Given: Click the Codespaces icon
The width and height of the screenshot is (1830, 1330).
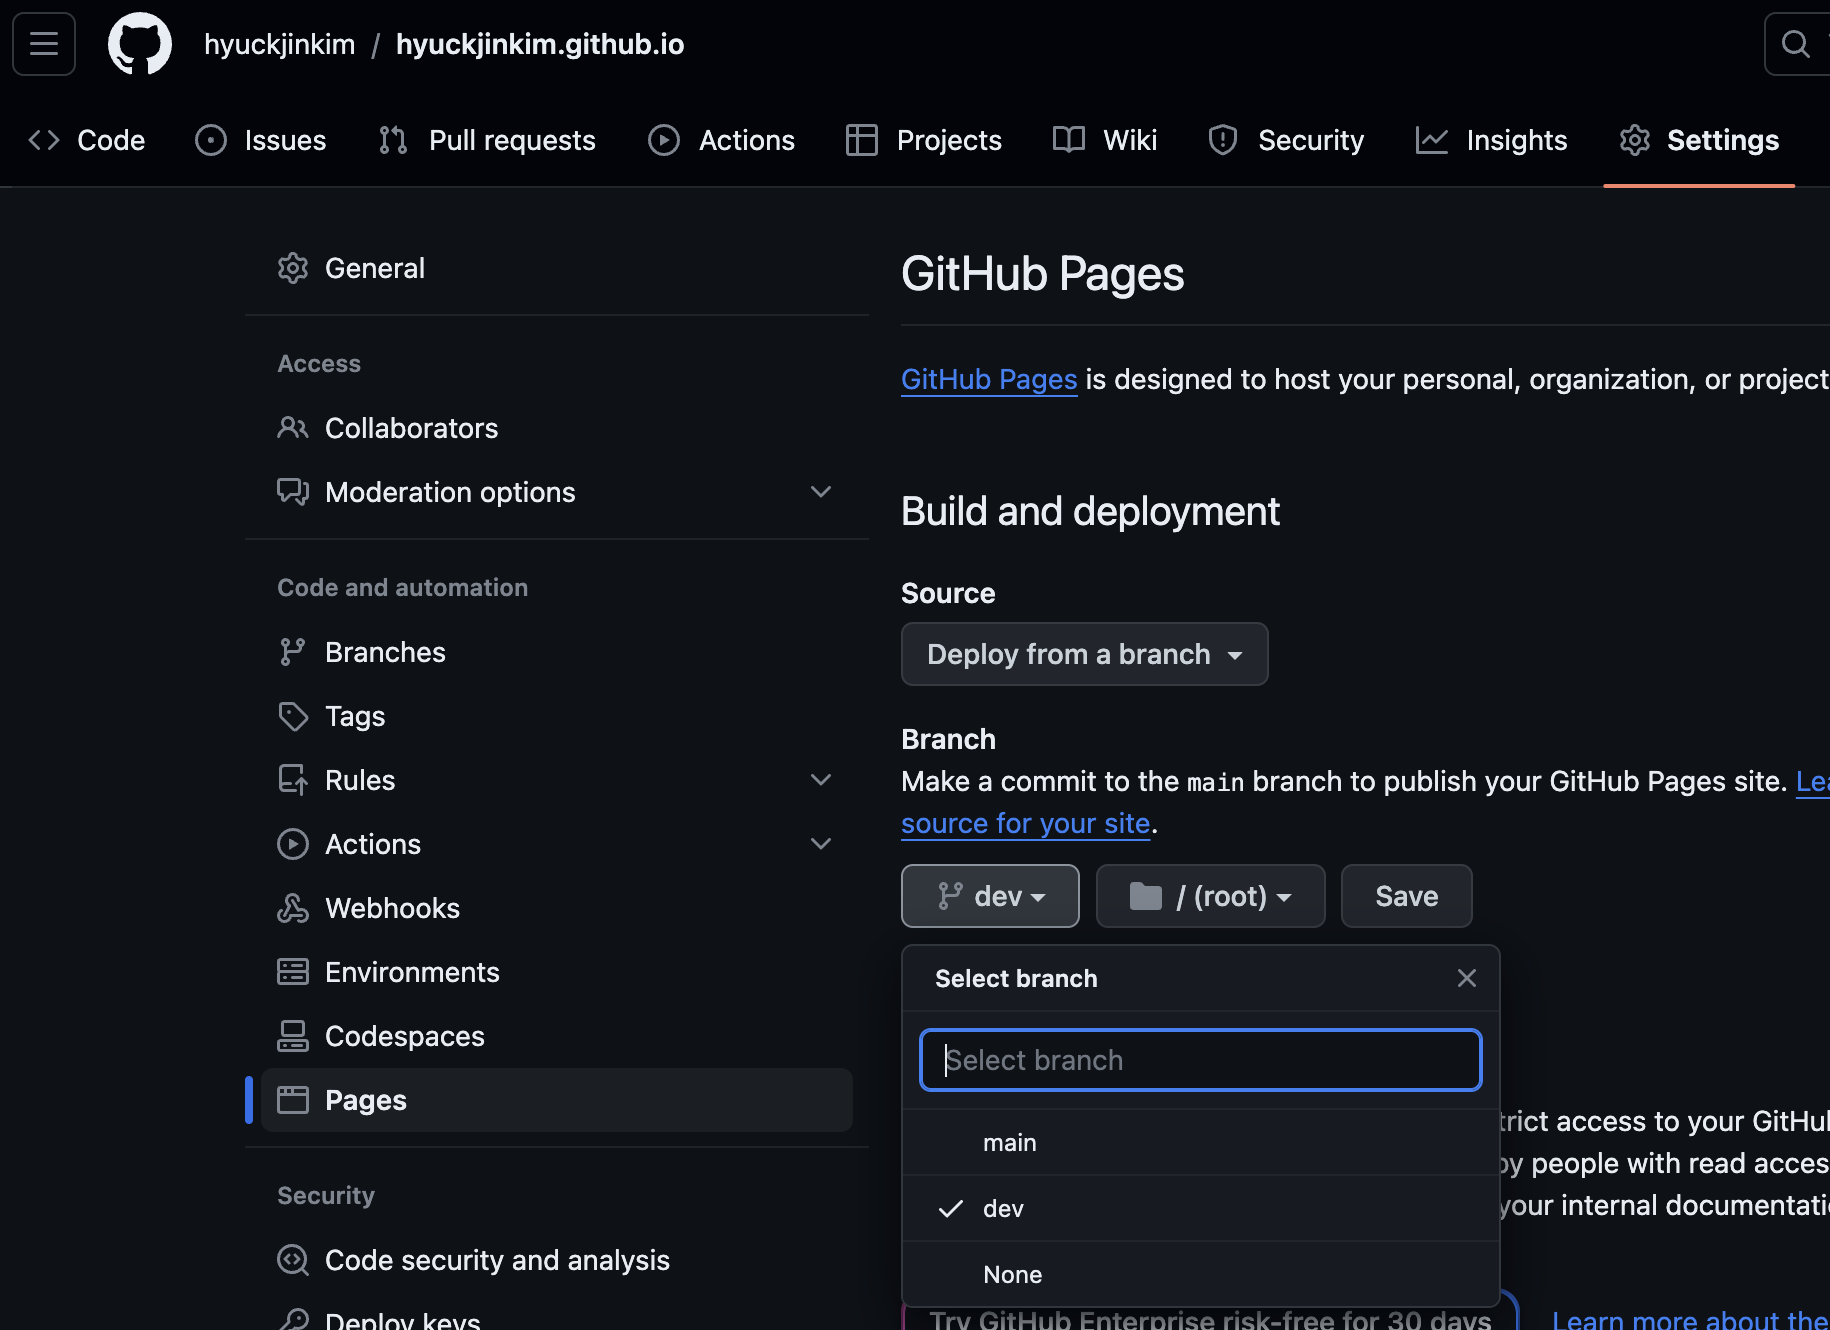Looking at the screenshot, I should [x=293, y=1036].
